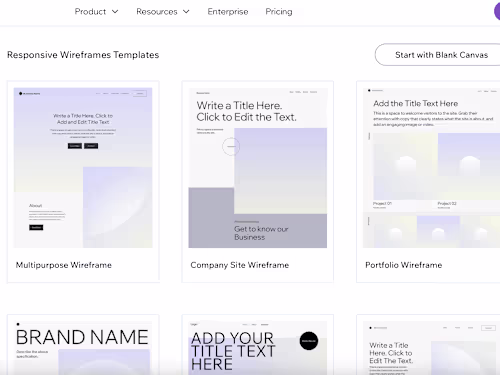This screenshot has width=500, height=375.
Task: Go to the Enterprise page
Action: (x=228, y=12)
